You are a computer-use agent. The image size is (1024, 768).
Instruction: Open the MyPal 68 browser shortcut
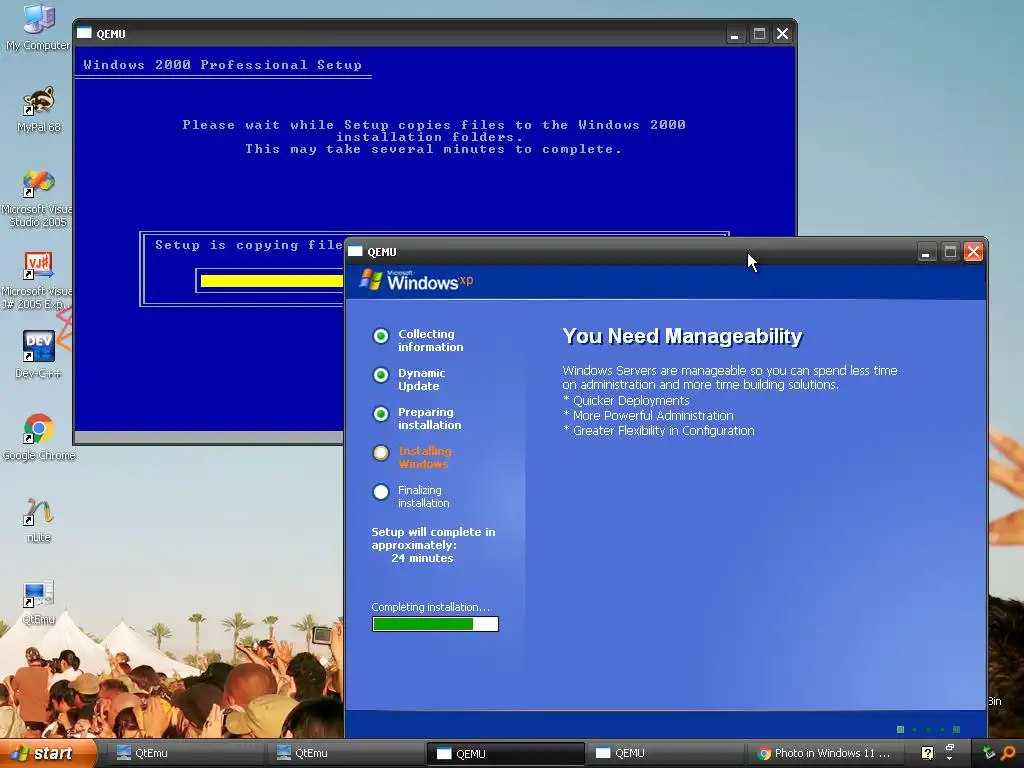pos(39,109)
